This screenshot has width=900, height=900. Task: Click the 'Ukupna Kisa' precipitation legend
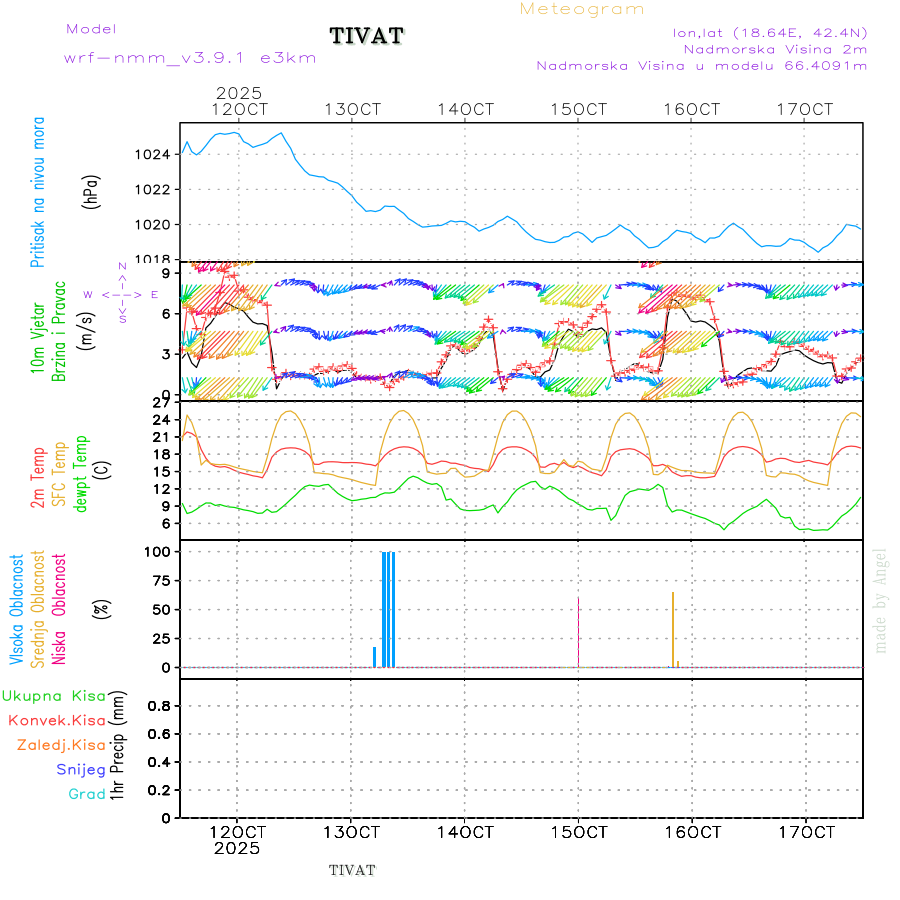click(54, 695)
